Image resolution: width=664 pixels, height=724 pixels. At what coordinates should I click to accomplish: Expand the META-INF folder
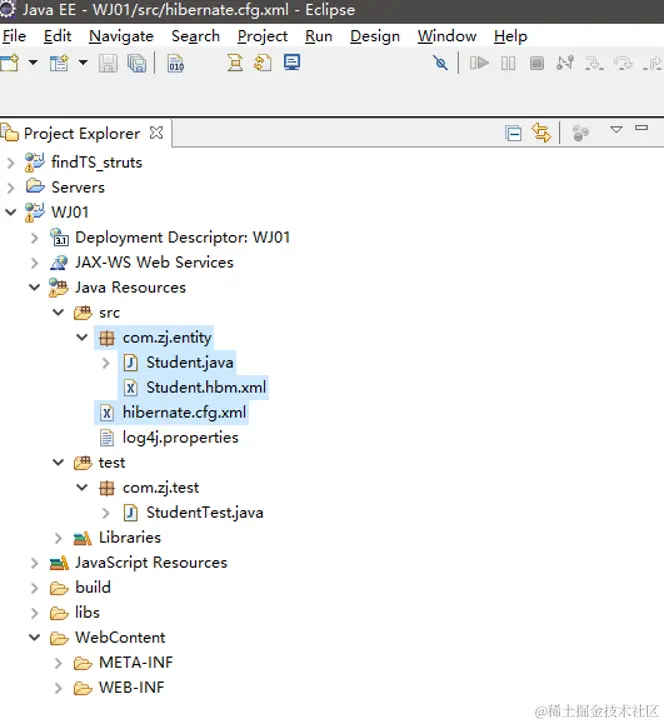click(x=58, y=663)
